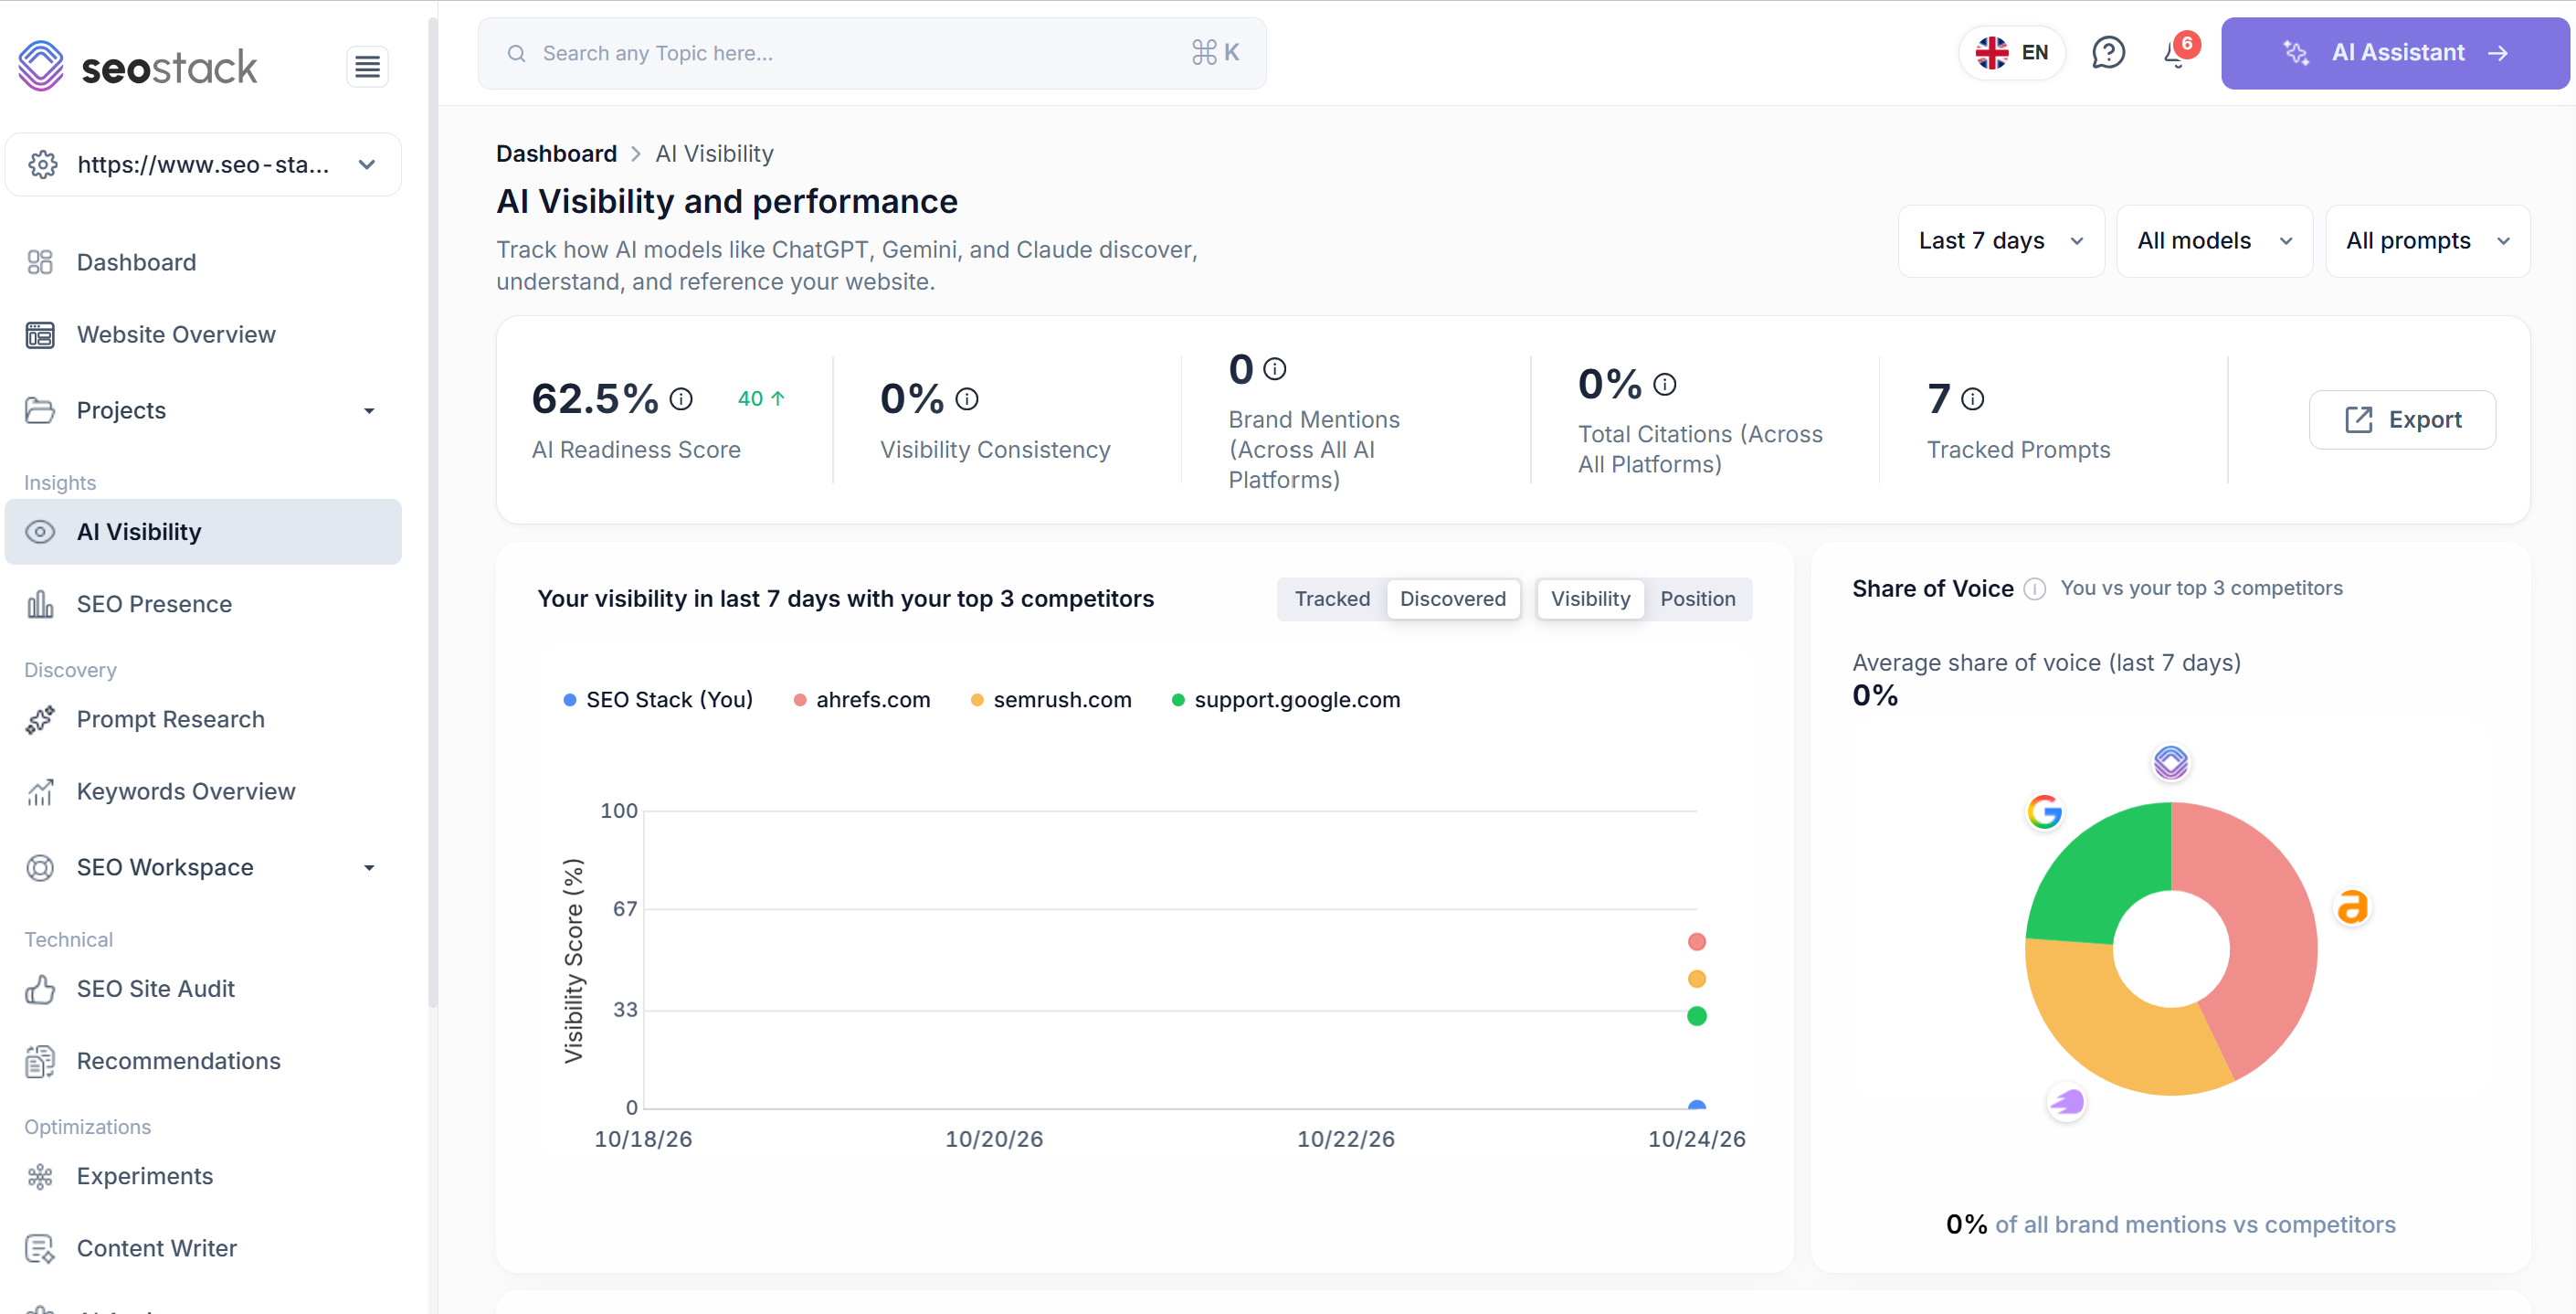Open the website URL selector dropdown

pos(203,165)
